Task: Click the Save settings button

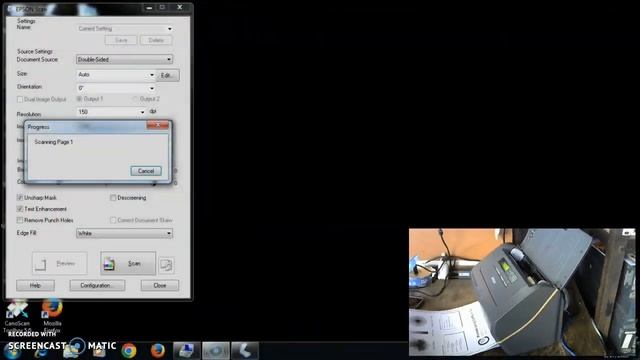Action: (x=121, y=40)
